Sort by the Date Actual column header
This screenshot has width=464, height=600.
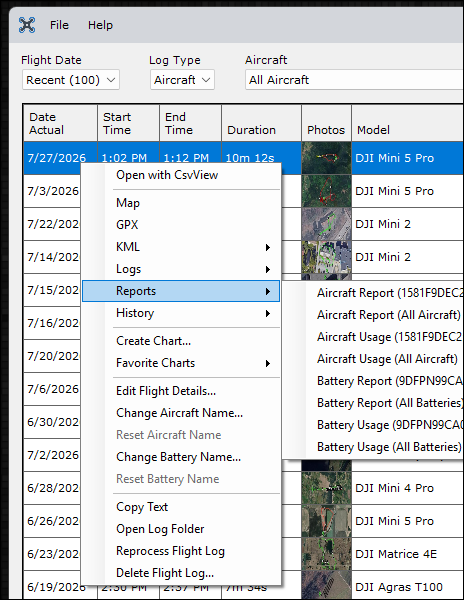pos(60,123)
